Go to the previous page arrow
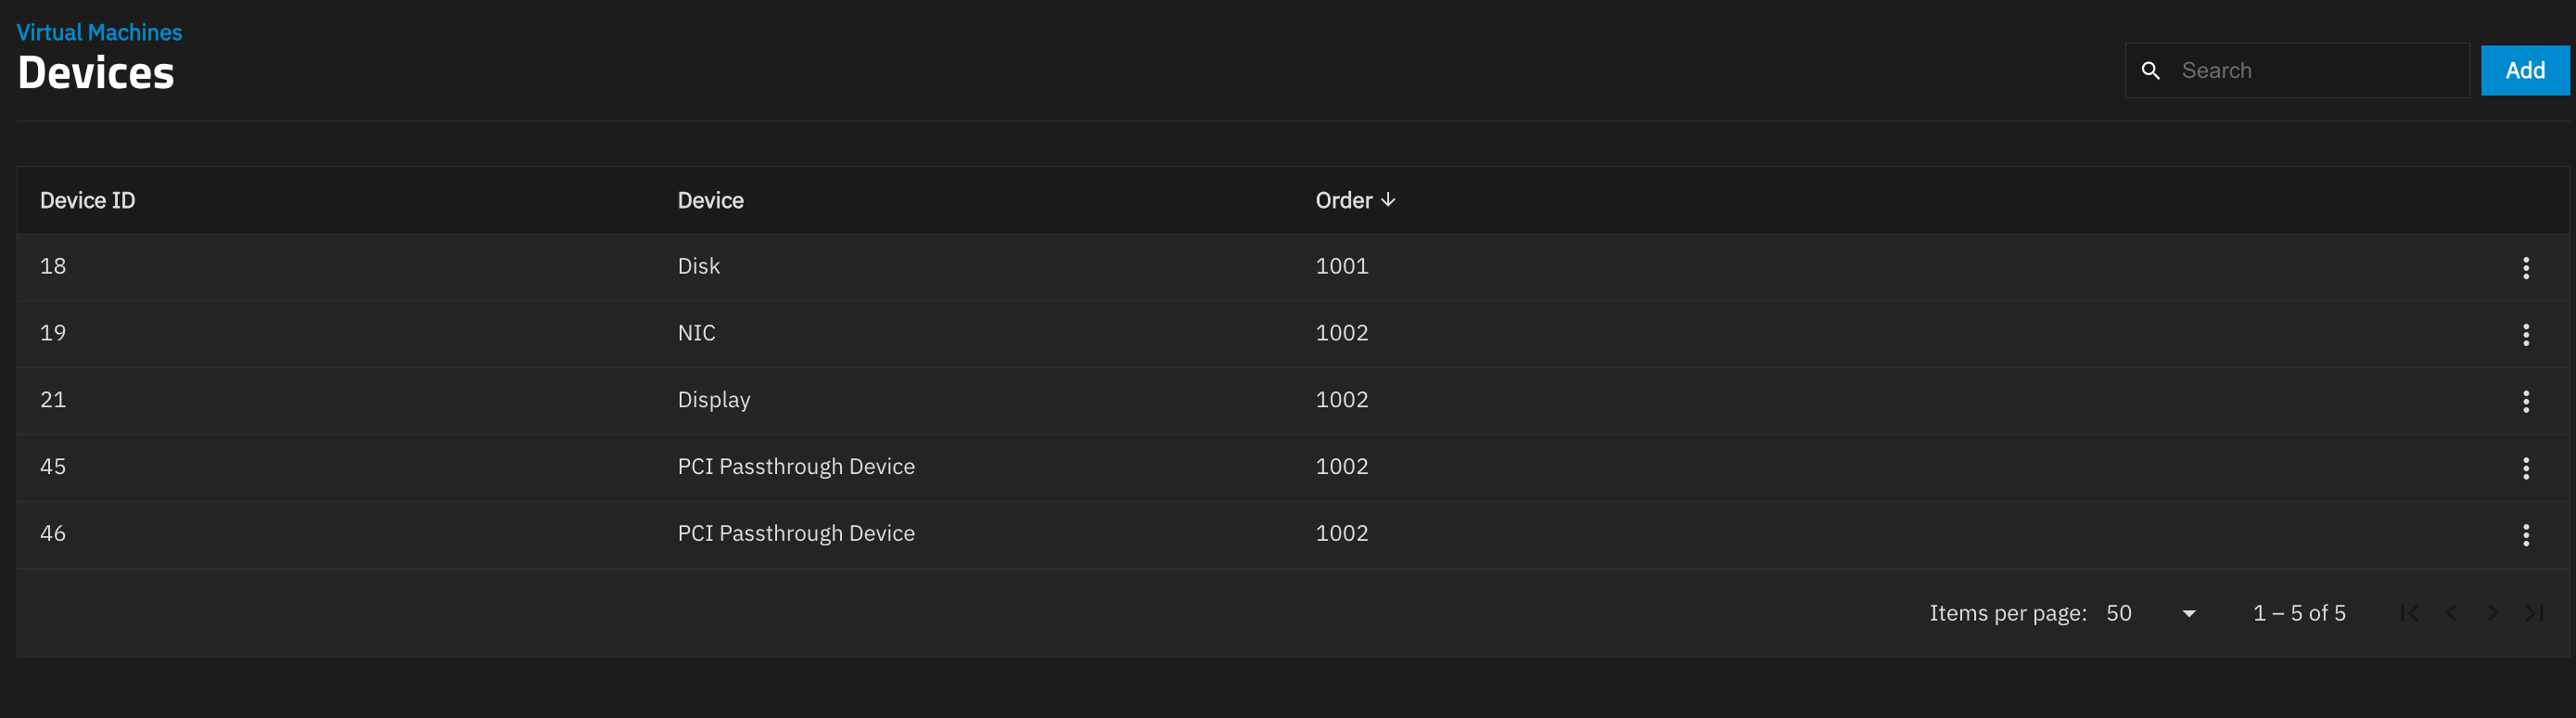This screenshot has width=2576, height=718. [x=2451, y=613]
